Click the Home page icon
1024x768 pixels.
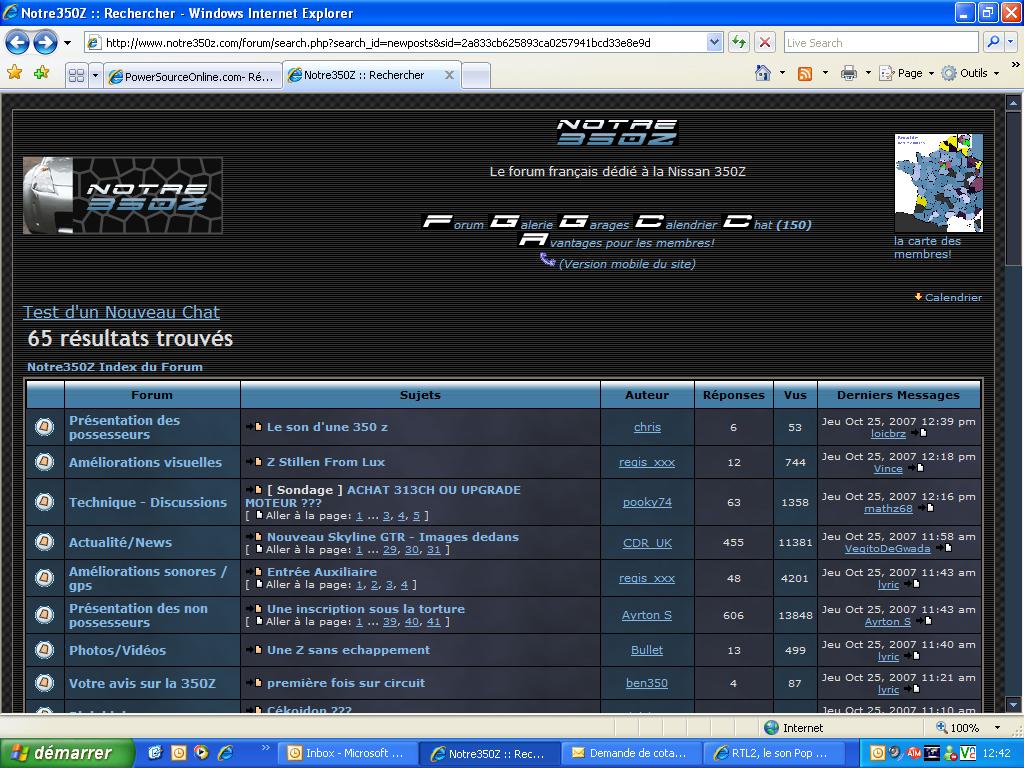pos(764,73)
